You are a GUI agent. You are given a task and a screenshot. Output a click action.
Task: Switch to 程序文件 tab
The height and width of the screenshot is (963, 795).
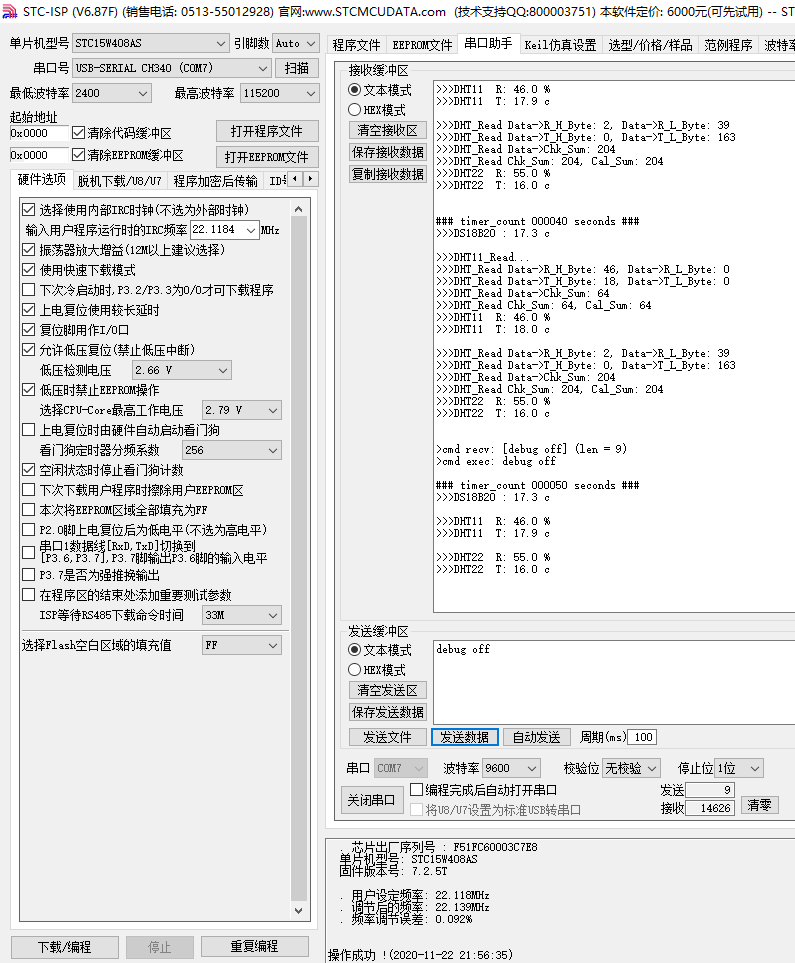[x=356, y=45]
